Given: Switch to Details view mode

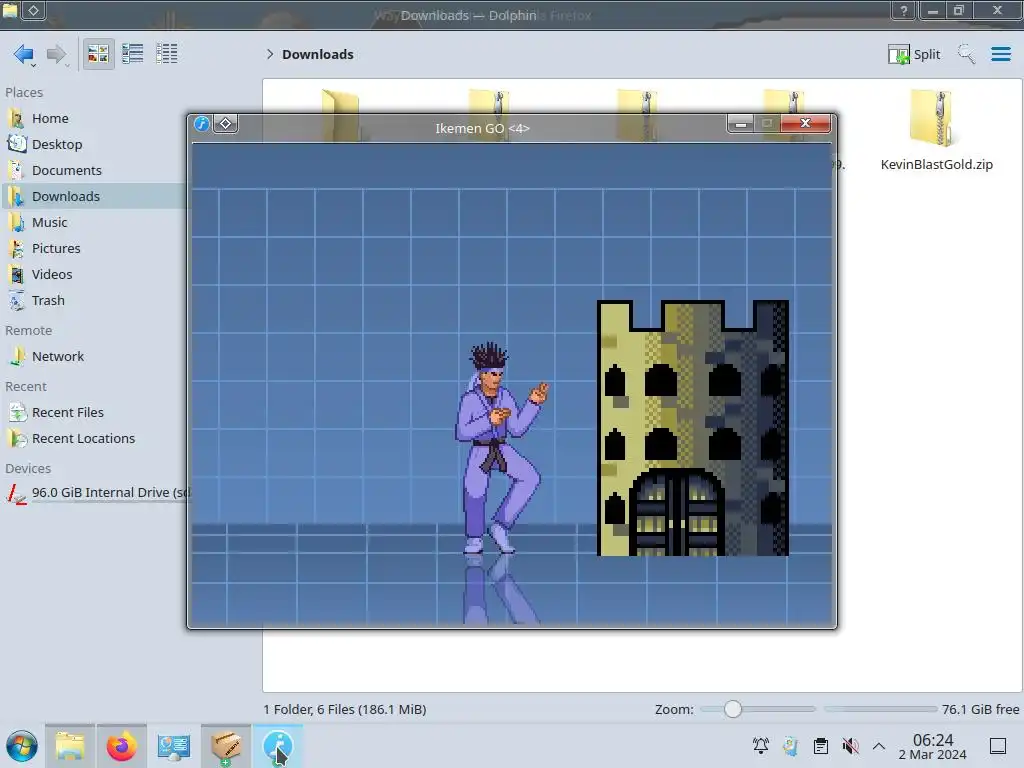Looking at the screenshot, I should click(167, 54).
